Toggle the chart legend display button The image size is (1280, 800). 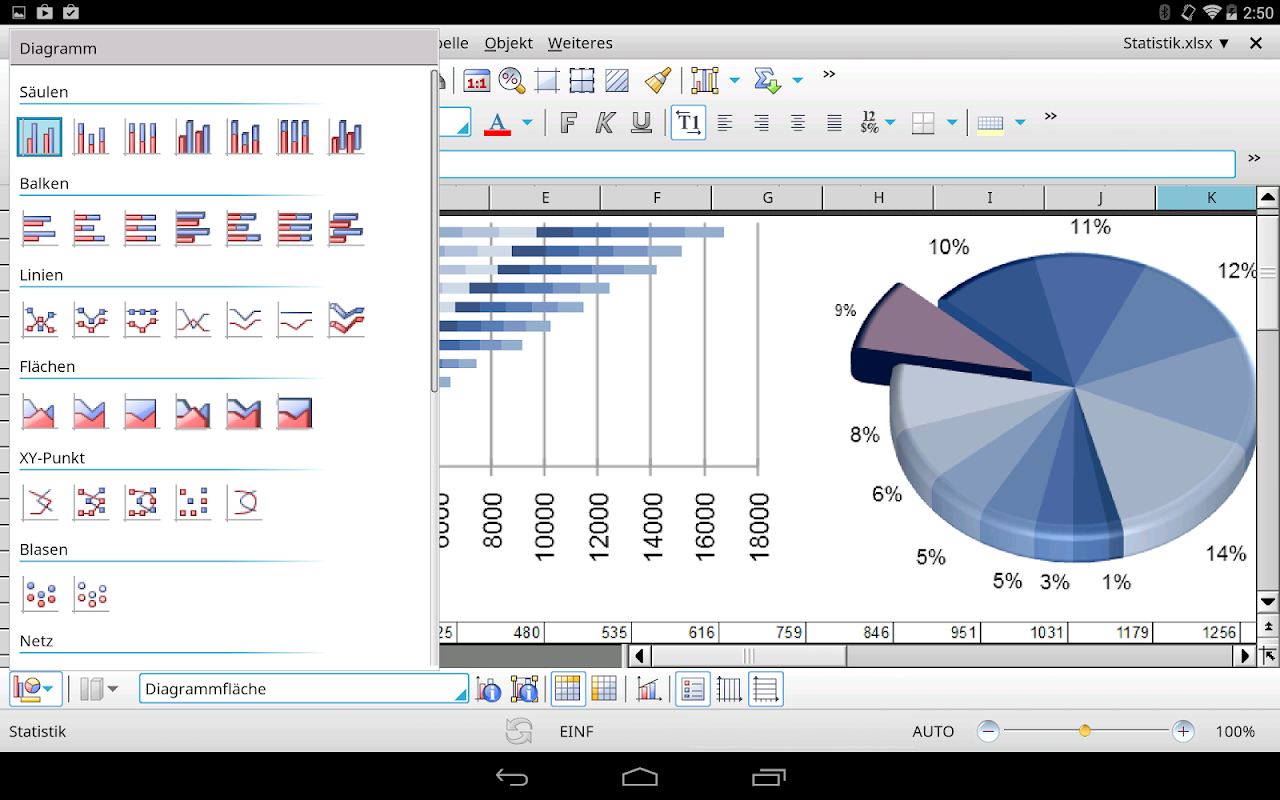click(692, 689)
